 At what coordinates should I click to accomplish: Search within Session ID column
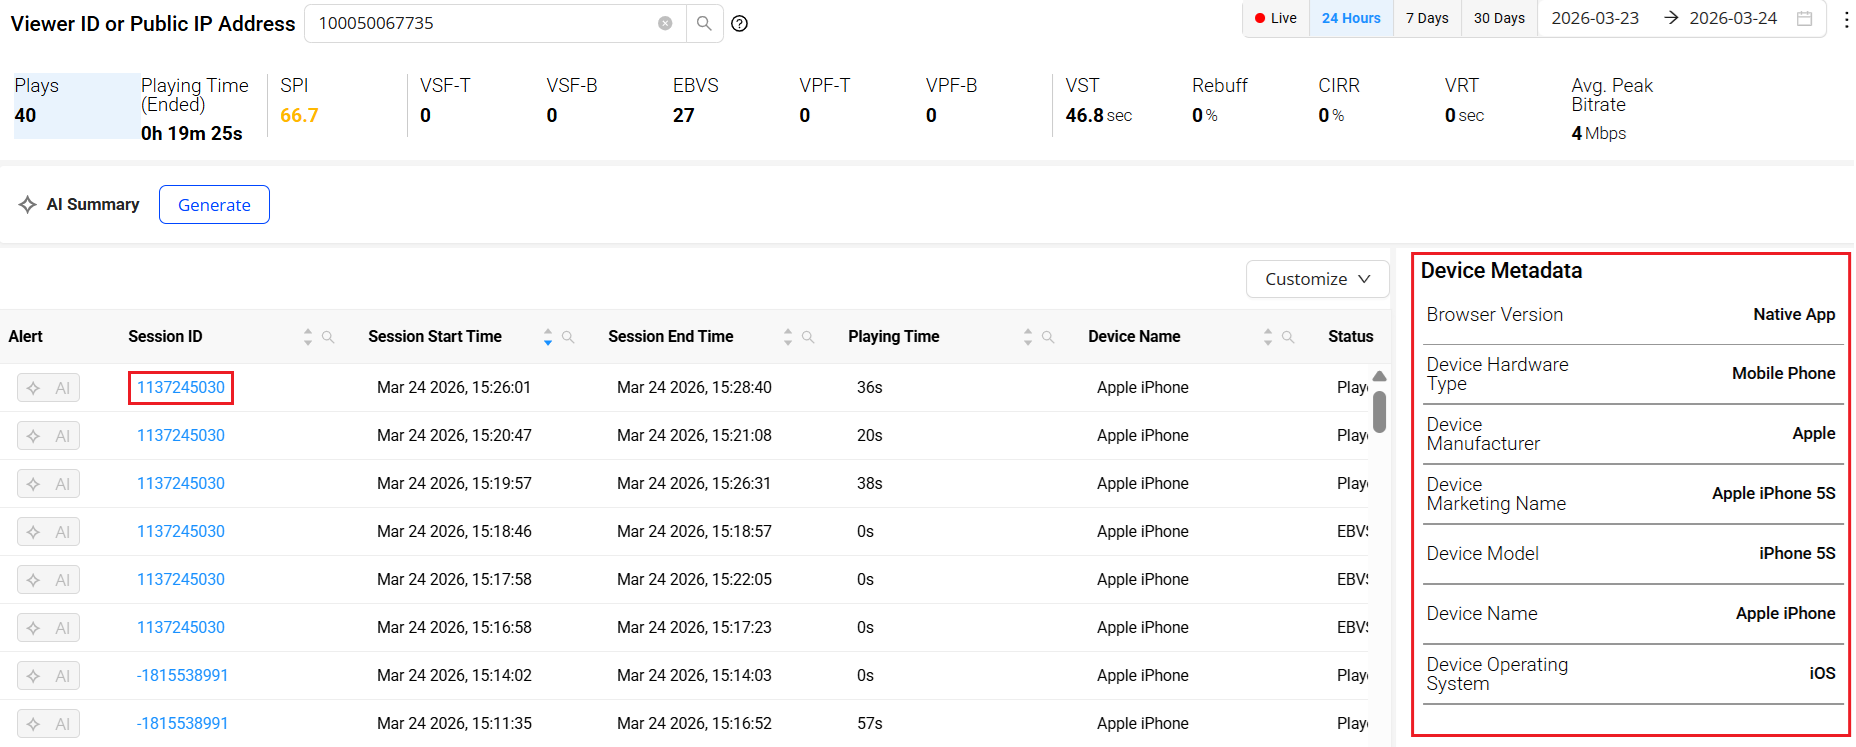point(328,337)
